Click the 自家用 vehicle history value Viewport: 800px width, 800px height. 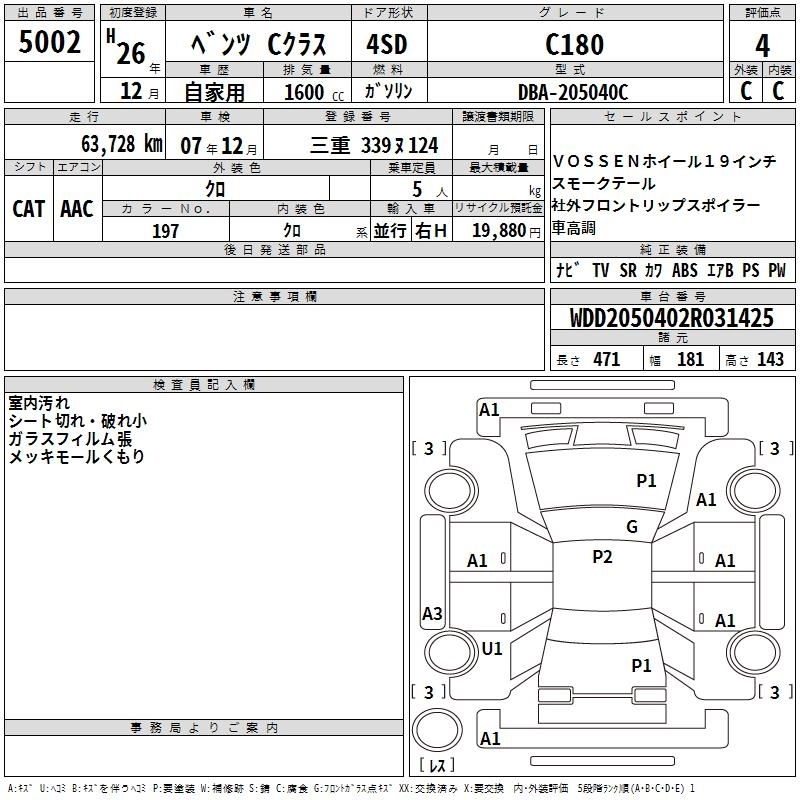click(x=214, y=92)
